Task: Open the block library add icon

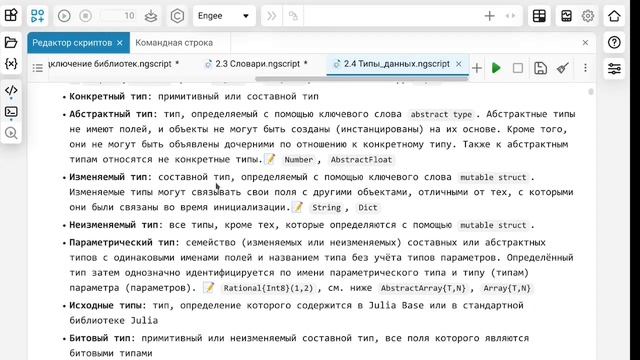Action: (x=38, y=16)
